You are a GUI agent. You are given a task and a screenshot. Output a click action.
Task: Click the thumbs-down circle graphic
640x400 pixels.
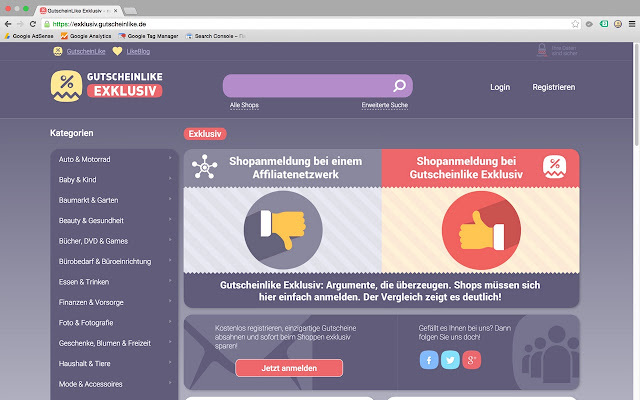(283, 230)
